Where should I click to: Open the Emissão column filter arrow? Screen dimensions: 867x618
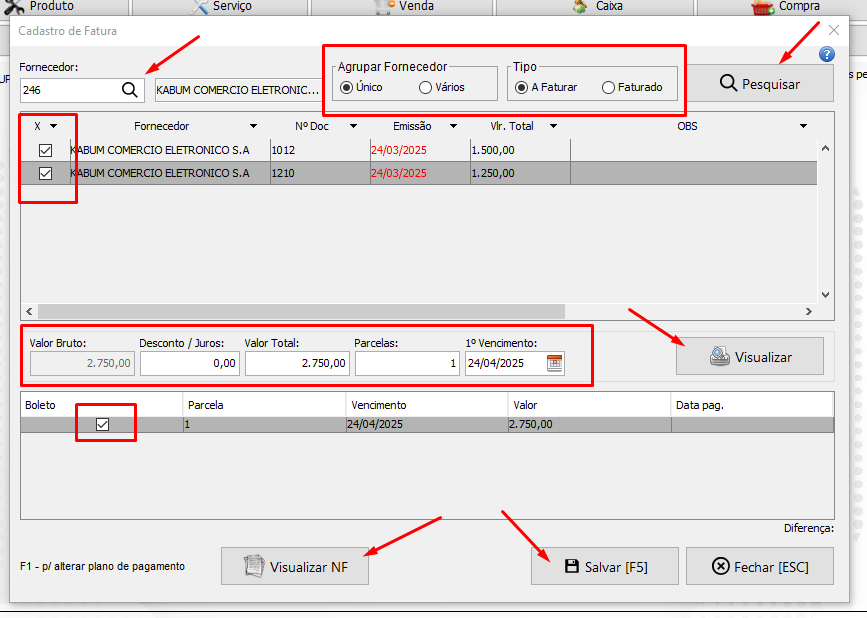point(453,126)
